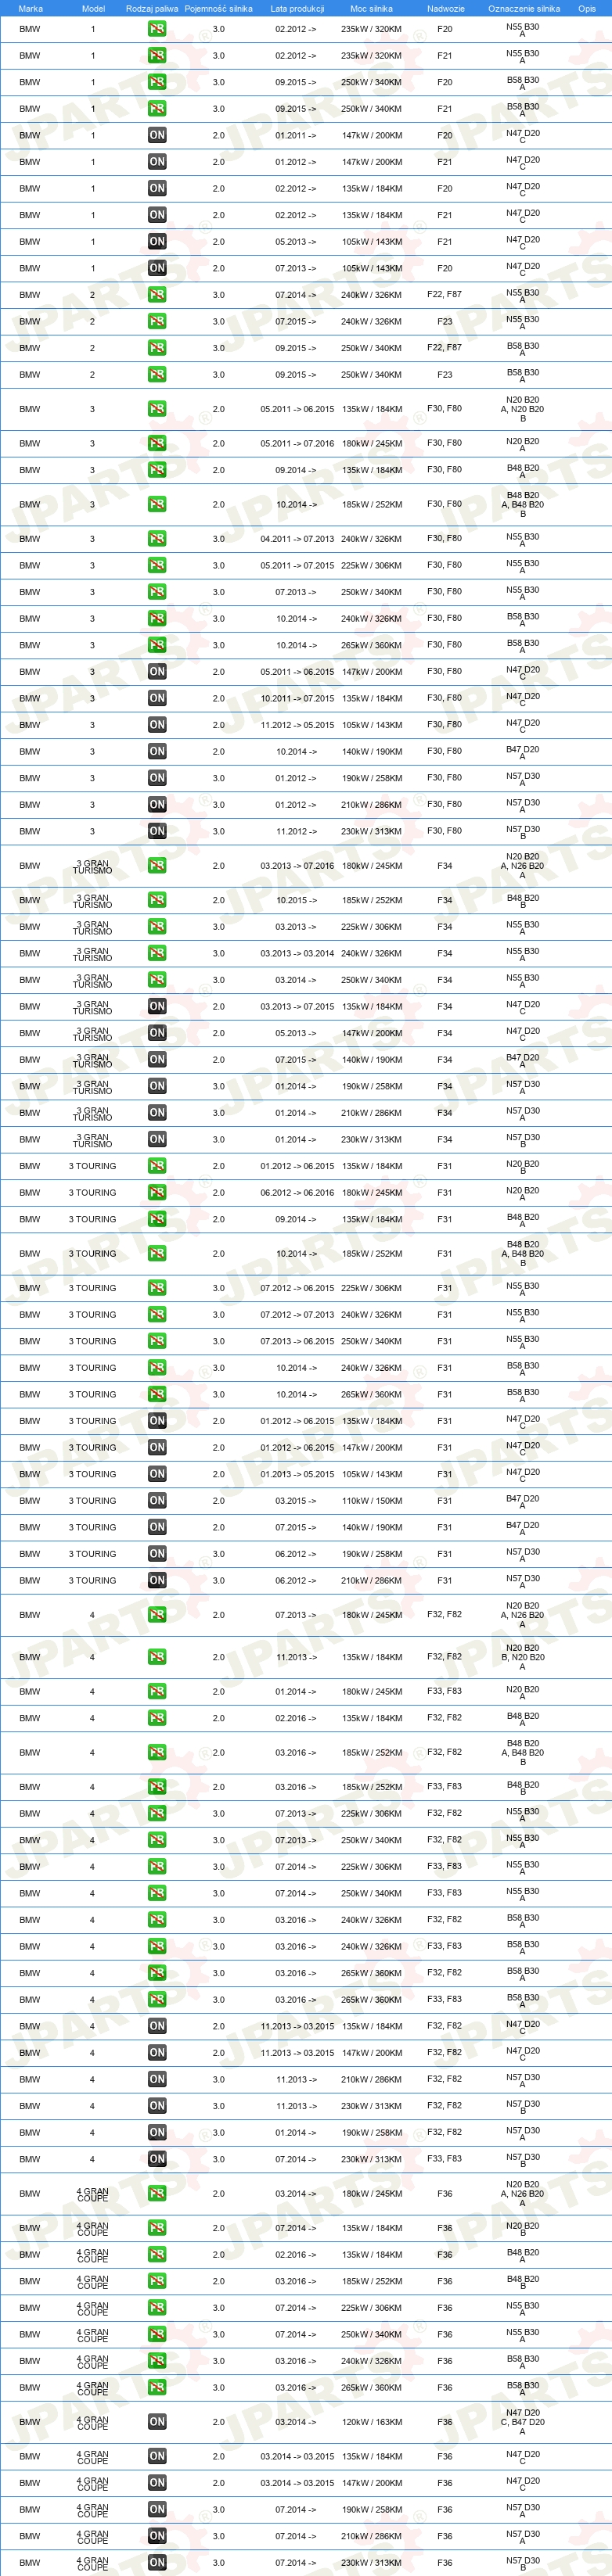Click the '120kW / 163KM' power cell
This screenshot has width=612, height=2576.
click(x=372, y=2422)
